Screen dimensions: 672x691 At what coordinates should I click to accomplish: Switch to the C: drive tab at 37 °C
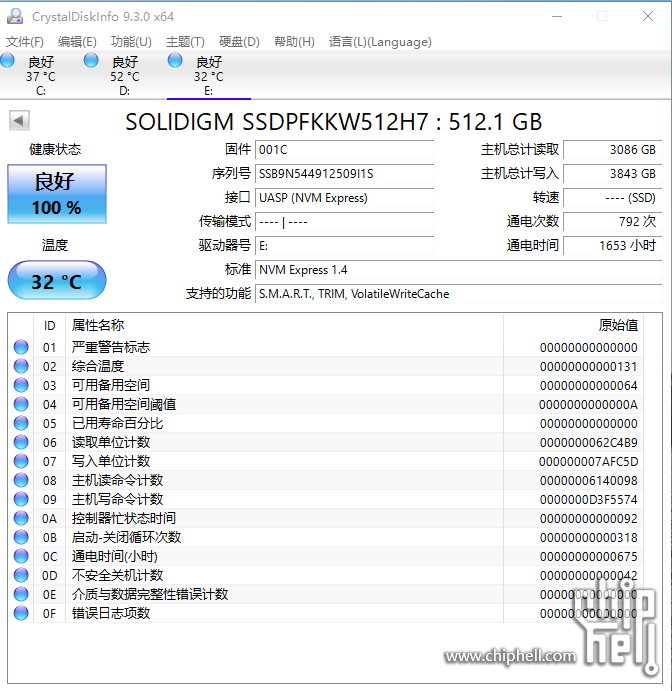click(41, 75)
